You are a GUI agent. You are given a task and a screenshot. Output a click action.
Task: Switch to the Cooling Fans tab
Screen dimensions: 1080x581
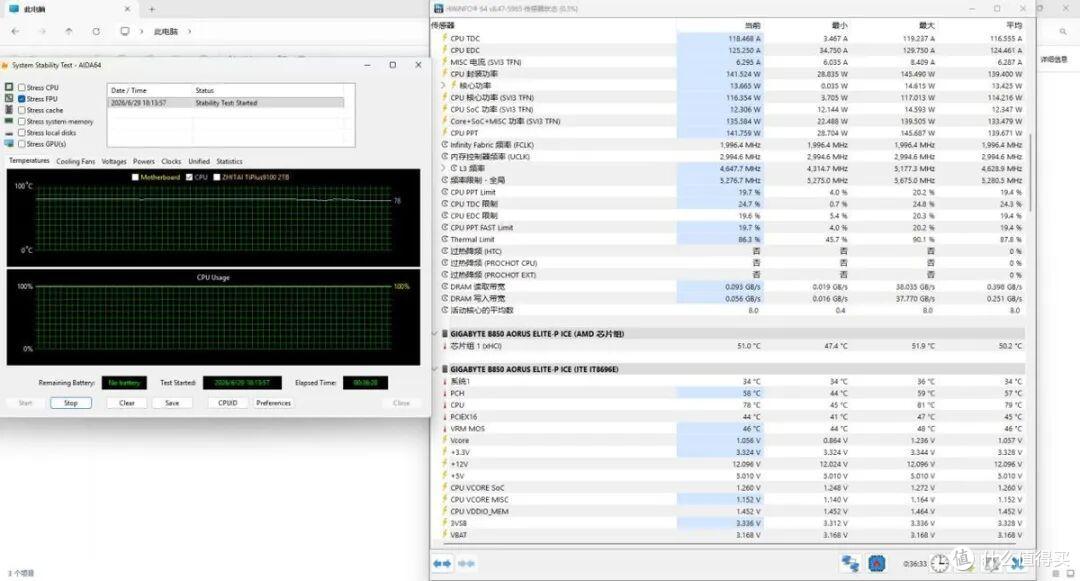coord(76,161)
